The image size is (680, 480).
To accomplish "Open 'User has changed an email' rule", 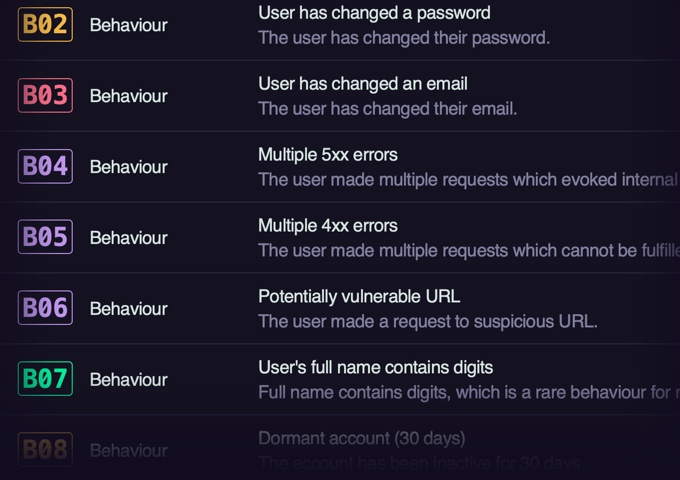I will click(362, 84).
